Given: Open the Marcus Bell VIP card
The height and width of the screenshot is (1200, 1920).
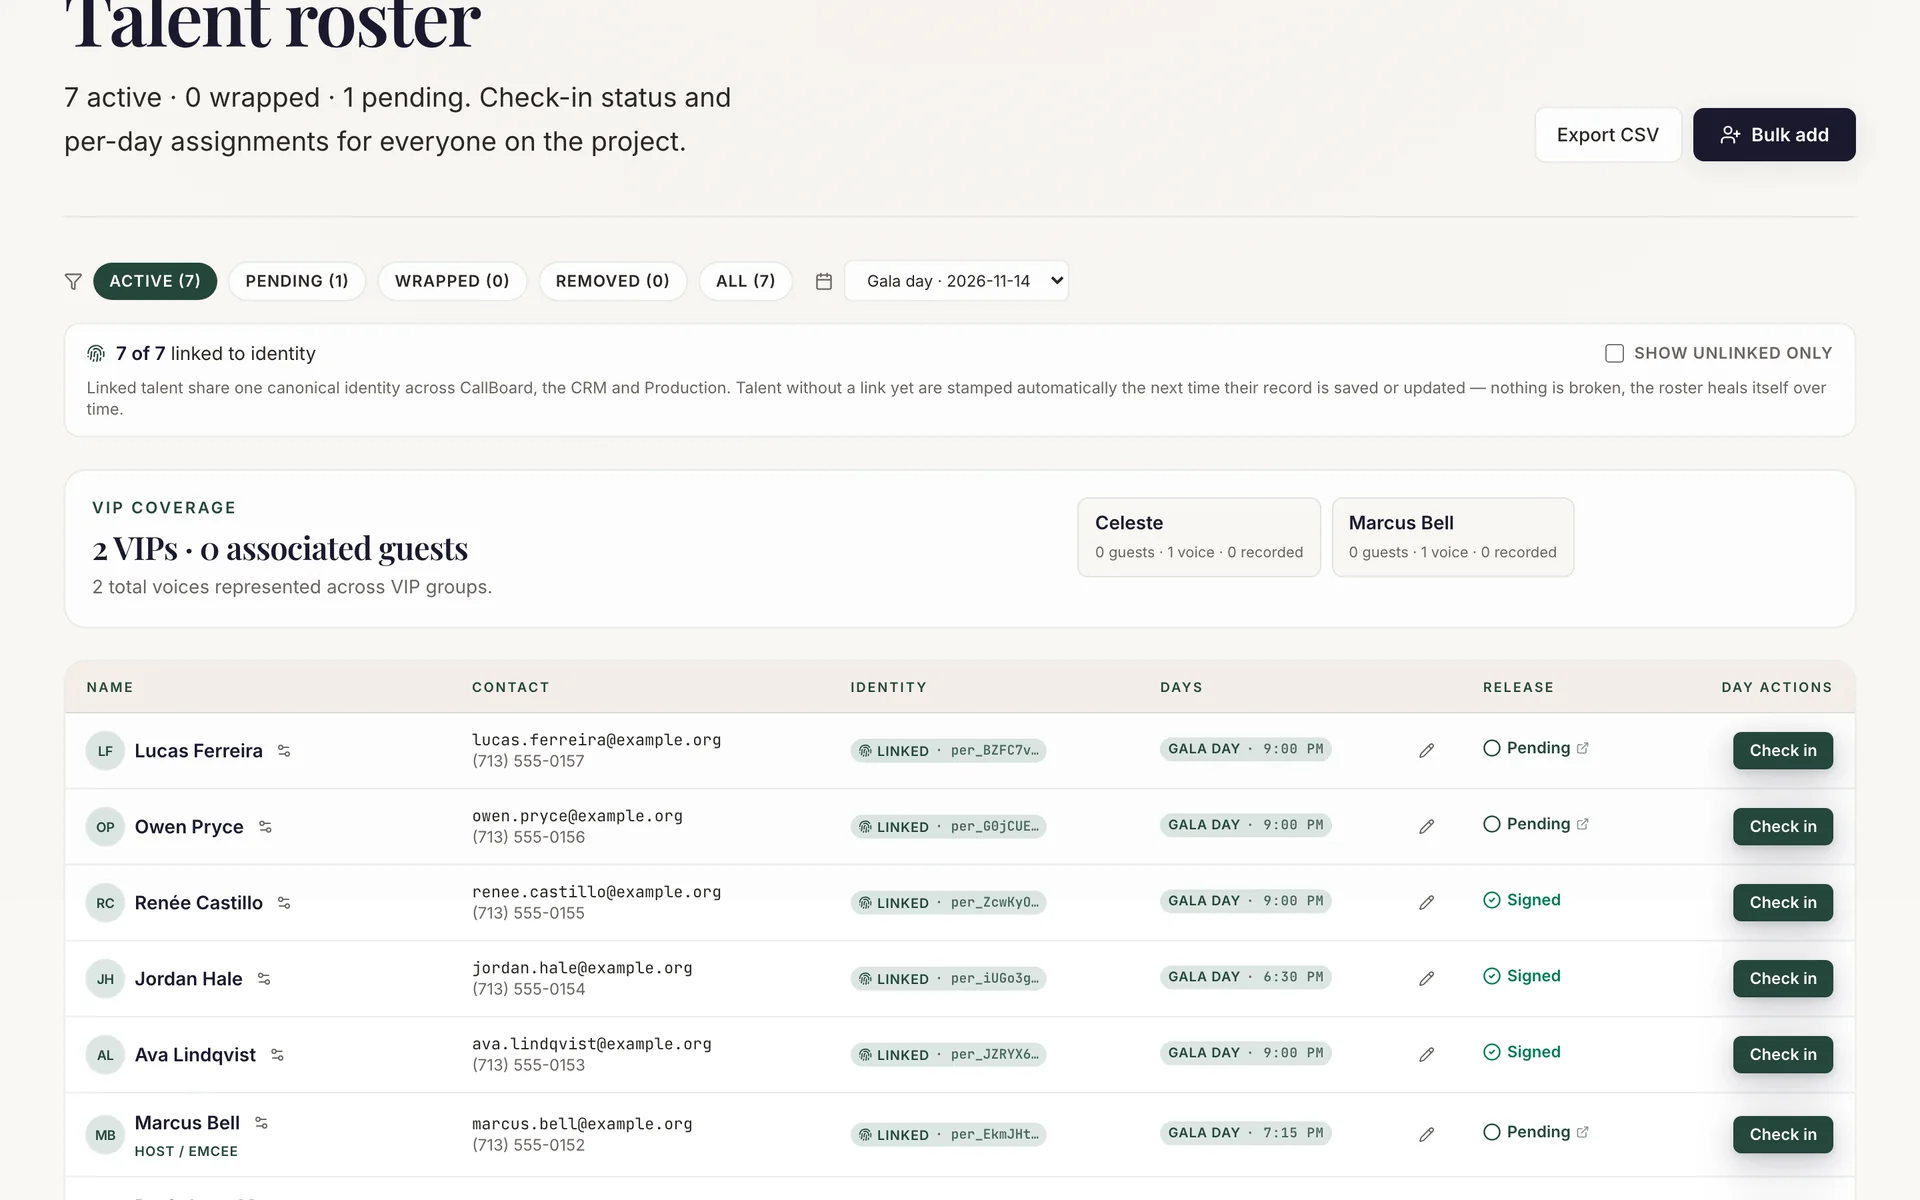Looking at the screenshot, I should [1453, 537].
